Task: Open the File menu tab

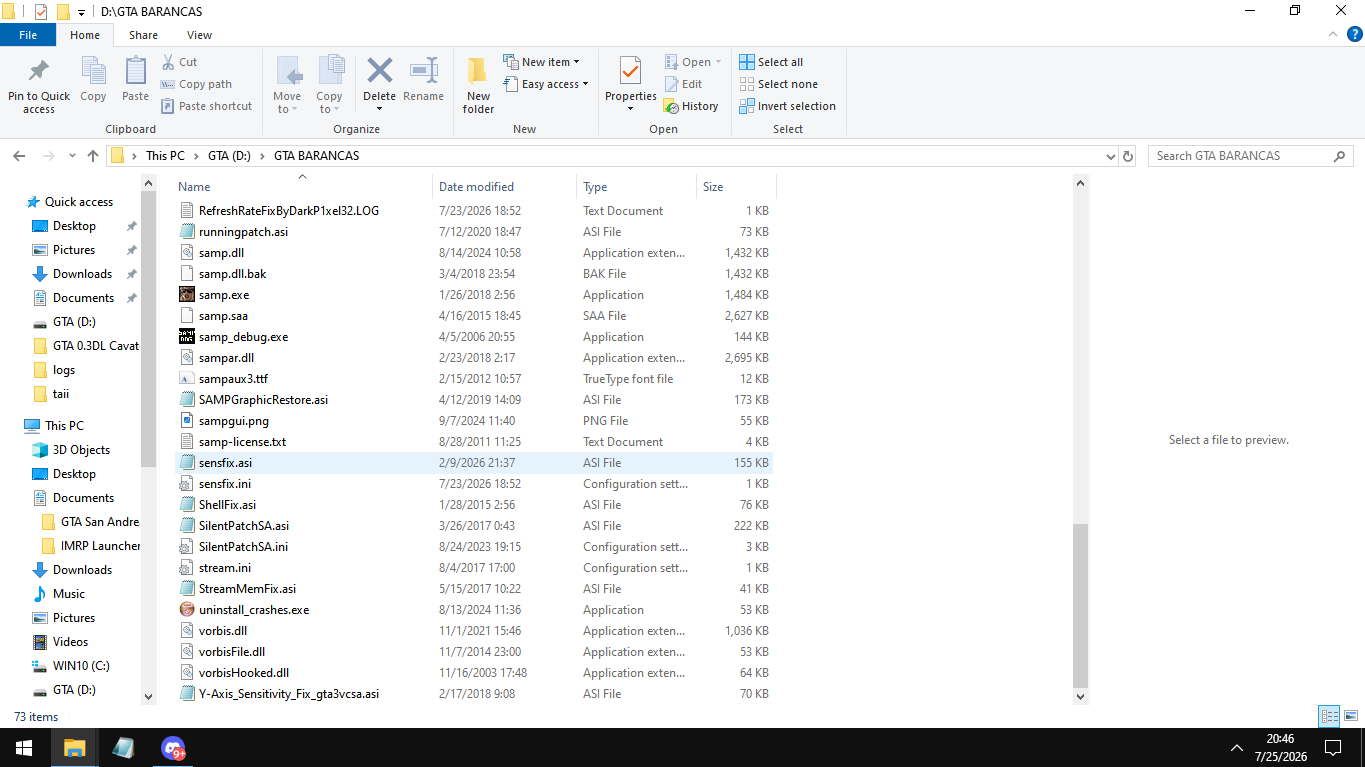Action: 28,35
